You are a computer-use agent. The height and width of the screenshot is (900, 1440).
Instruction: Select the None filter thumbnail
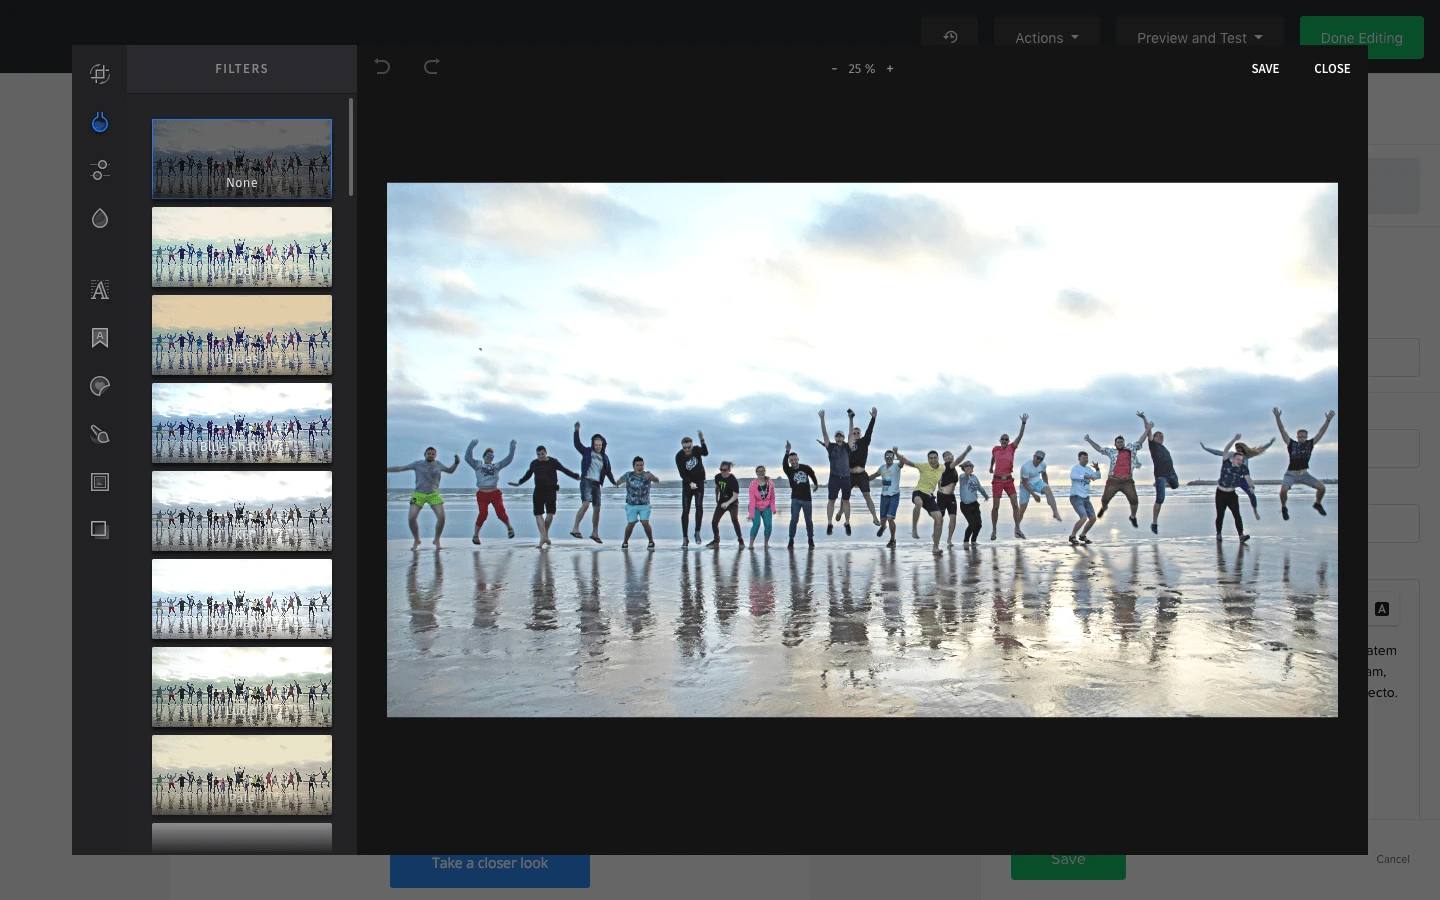(x=242, y=159)
